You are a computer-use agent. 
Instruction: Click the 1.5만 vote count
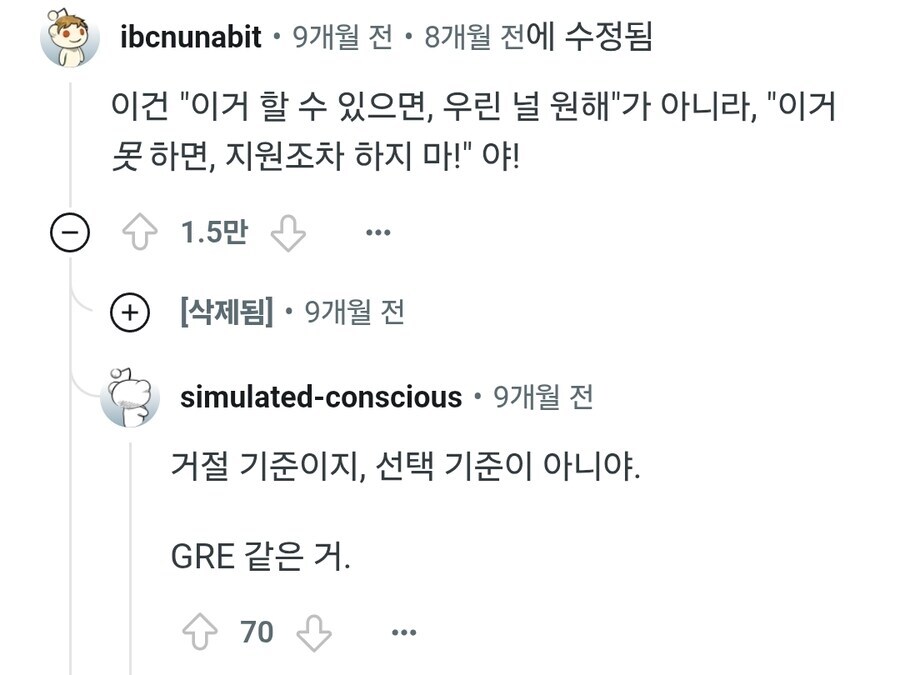[213, 234]
